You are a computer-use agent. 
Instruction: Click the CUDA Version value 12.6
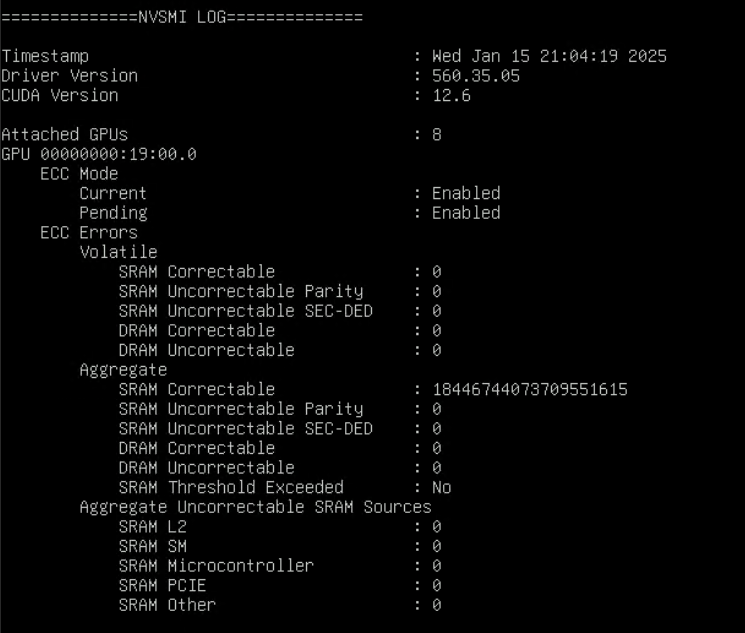[x=451, y=96]
